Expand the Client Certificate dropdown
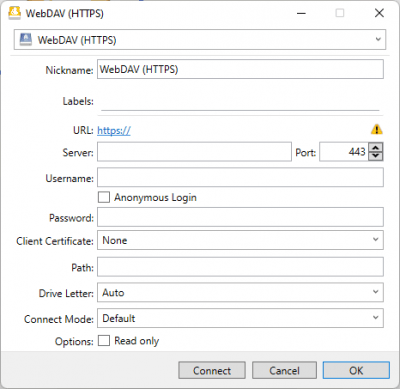 click(x=240, y=240)
